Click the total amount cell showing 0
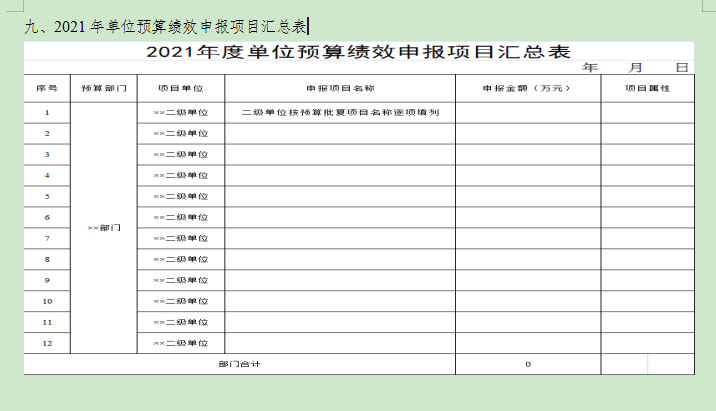 pos(527,364)
